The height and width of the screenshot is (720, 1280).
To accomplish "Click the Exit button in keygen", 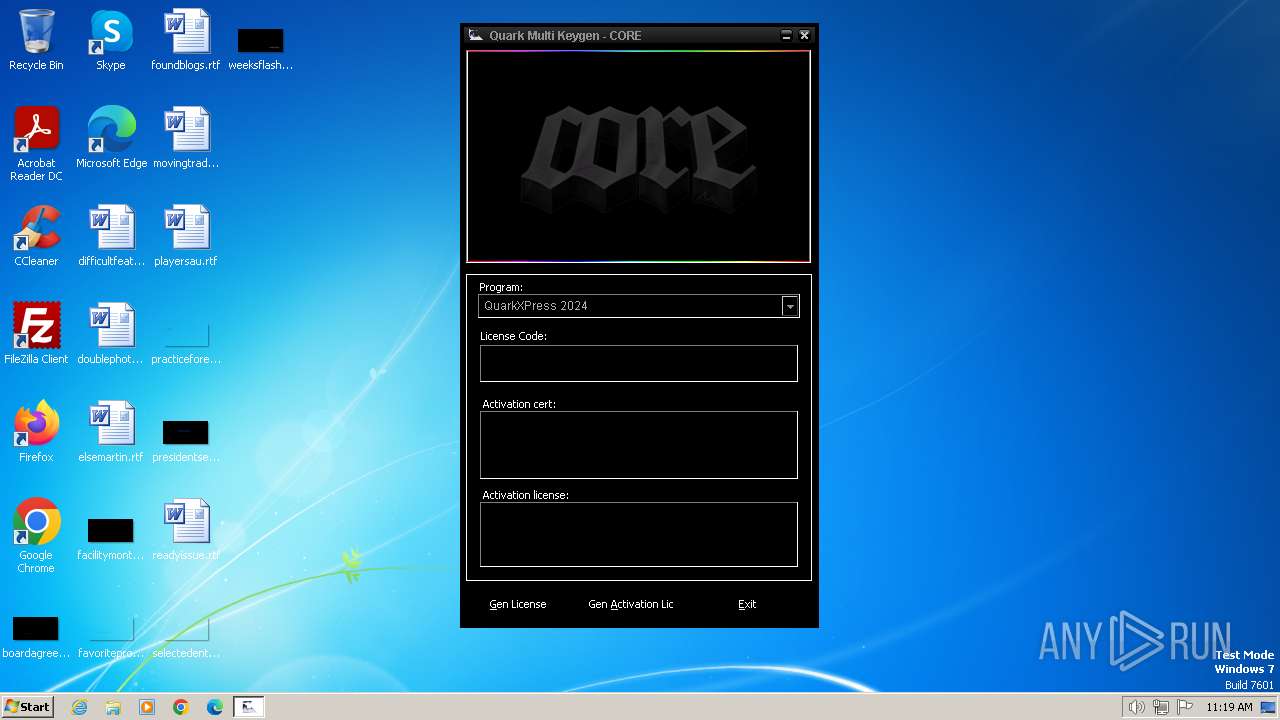I will point(747,604).
